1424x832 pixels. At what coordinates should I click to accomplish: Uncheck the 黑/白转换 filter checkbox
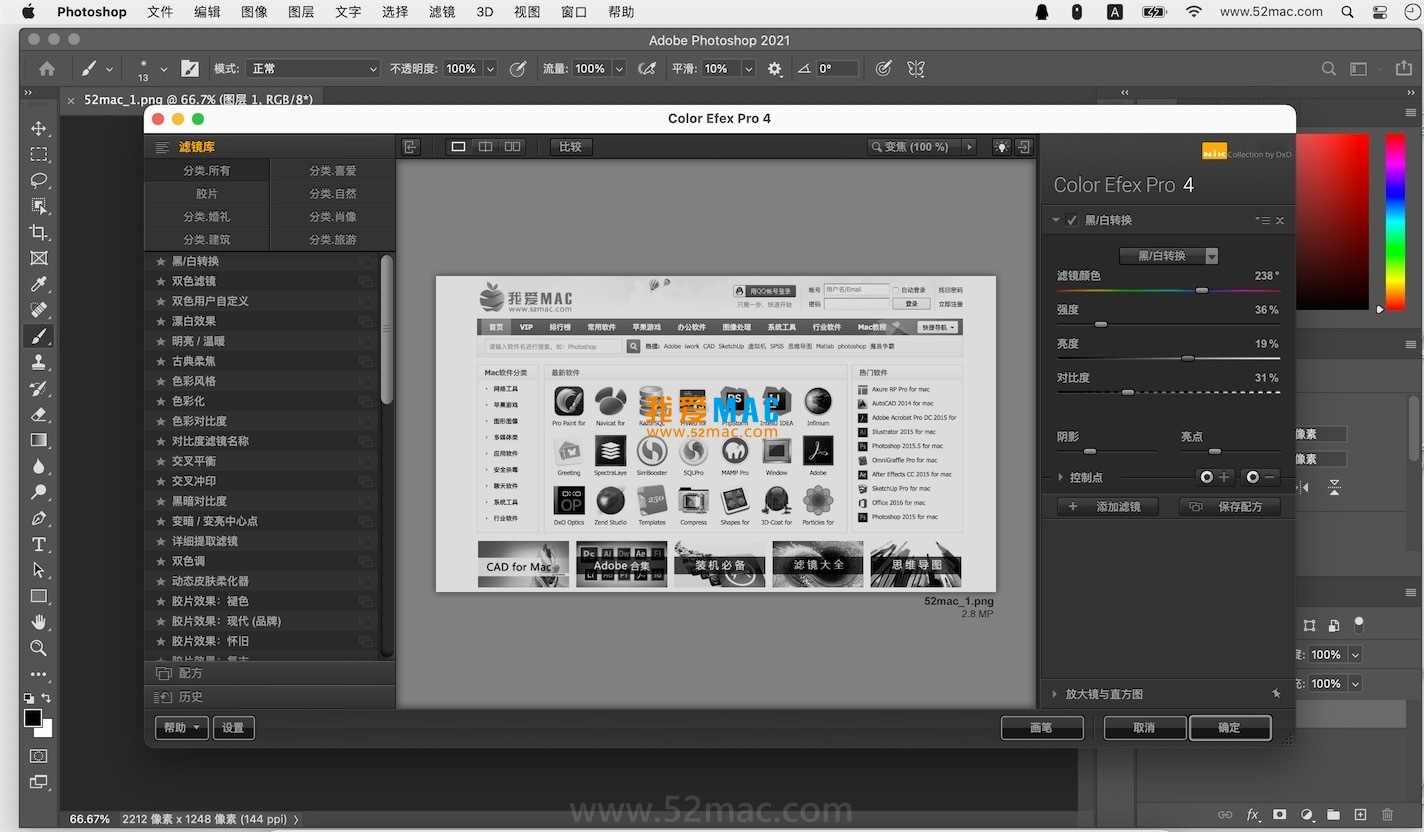coord(1072,220)
